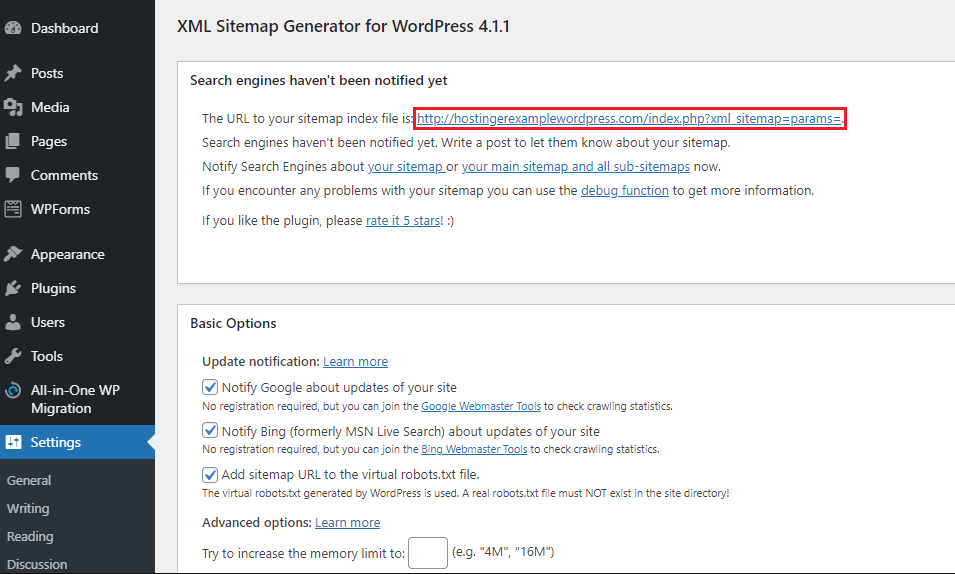
Task: Click the Appearance paintbrush icon
Action: click(13, 254)
